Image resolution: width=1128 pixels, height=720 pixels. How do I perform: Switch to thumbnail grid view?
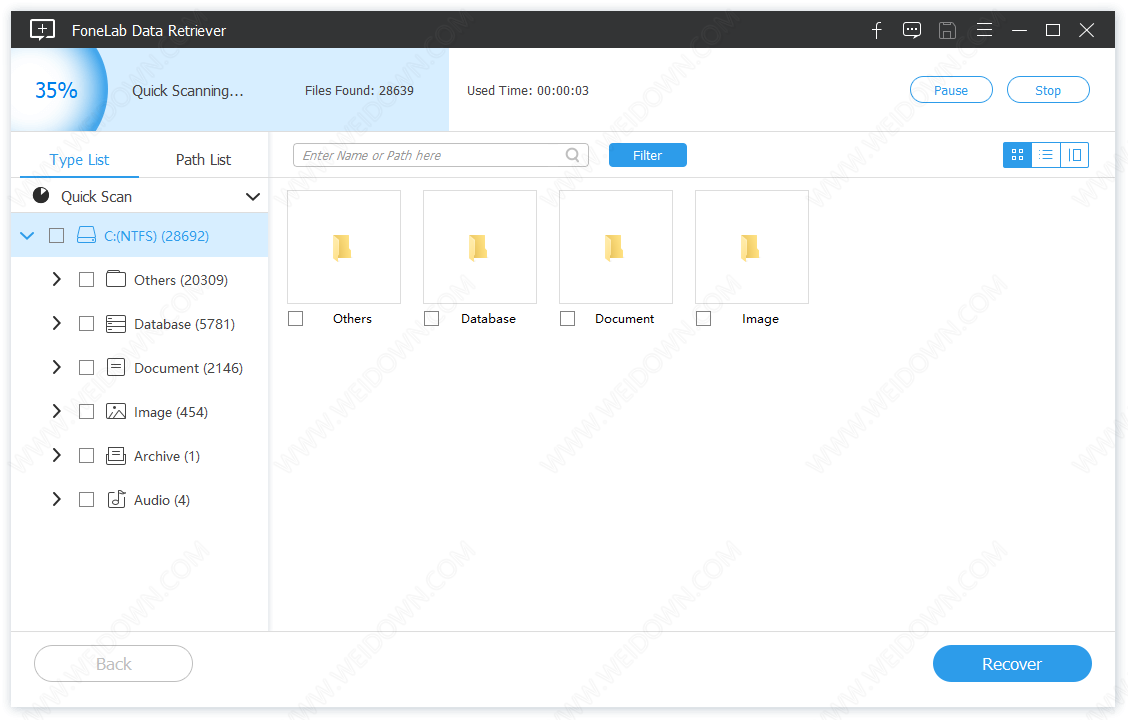(x=1017, y=155)
